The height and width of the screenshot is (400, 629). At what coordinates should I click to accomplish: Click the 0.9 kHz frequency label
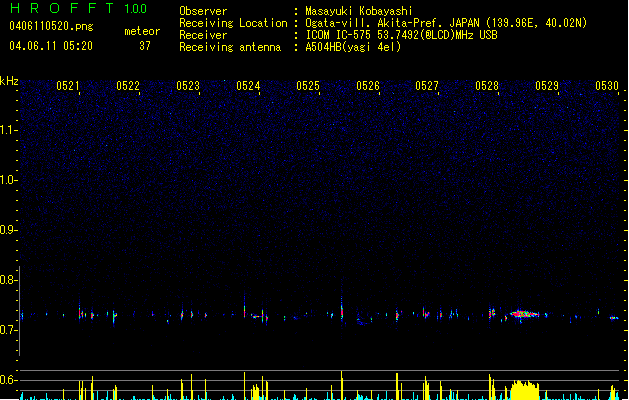click(x=8, y=230)
